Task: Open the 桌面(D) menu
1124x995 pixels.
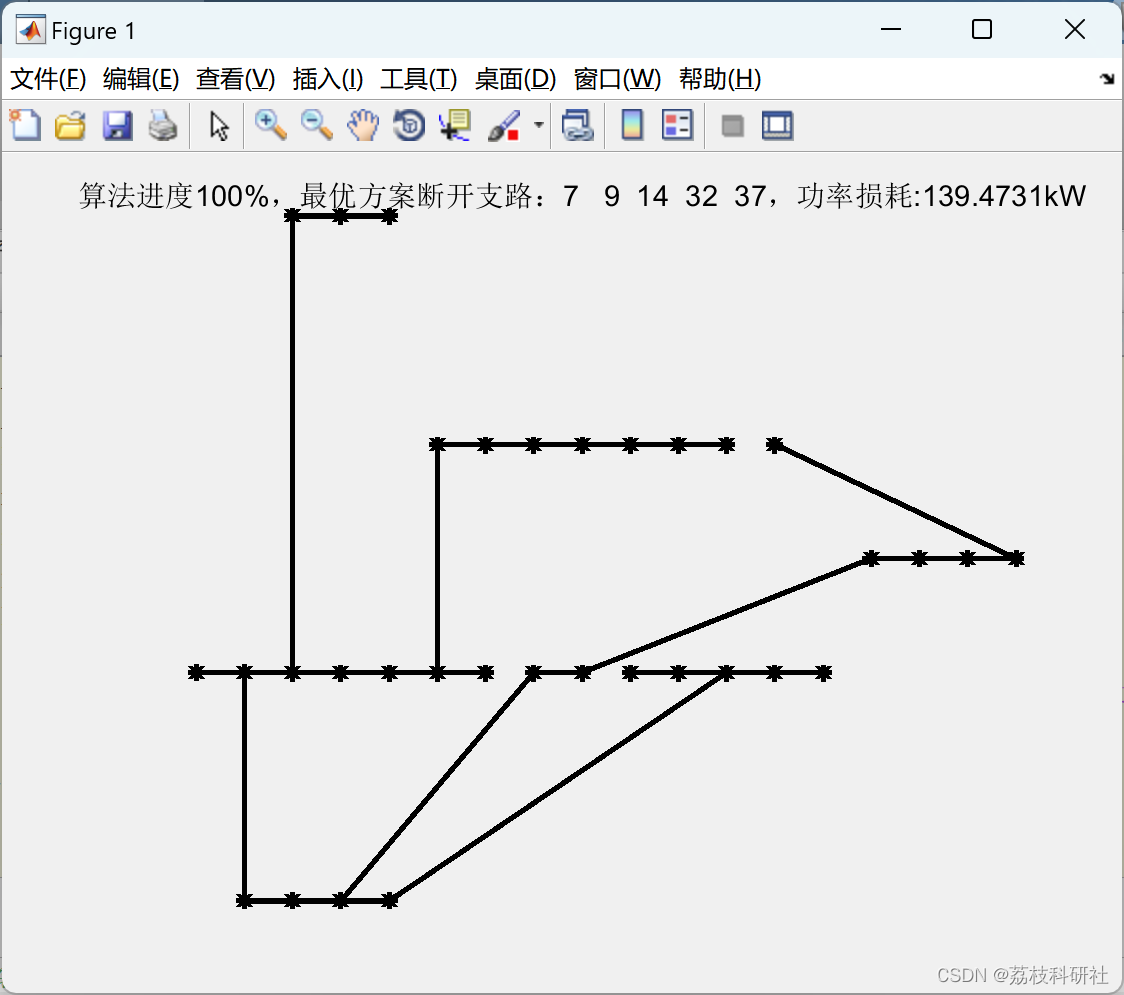Action: click(515, 79)
